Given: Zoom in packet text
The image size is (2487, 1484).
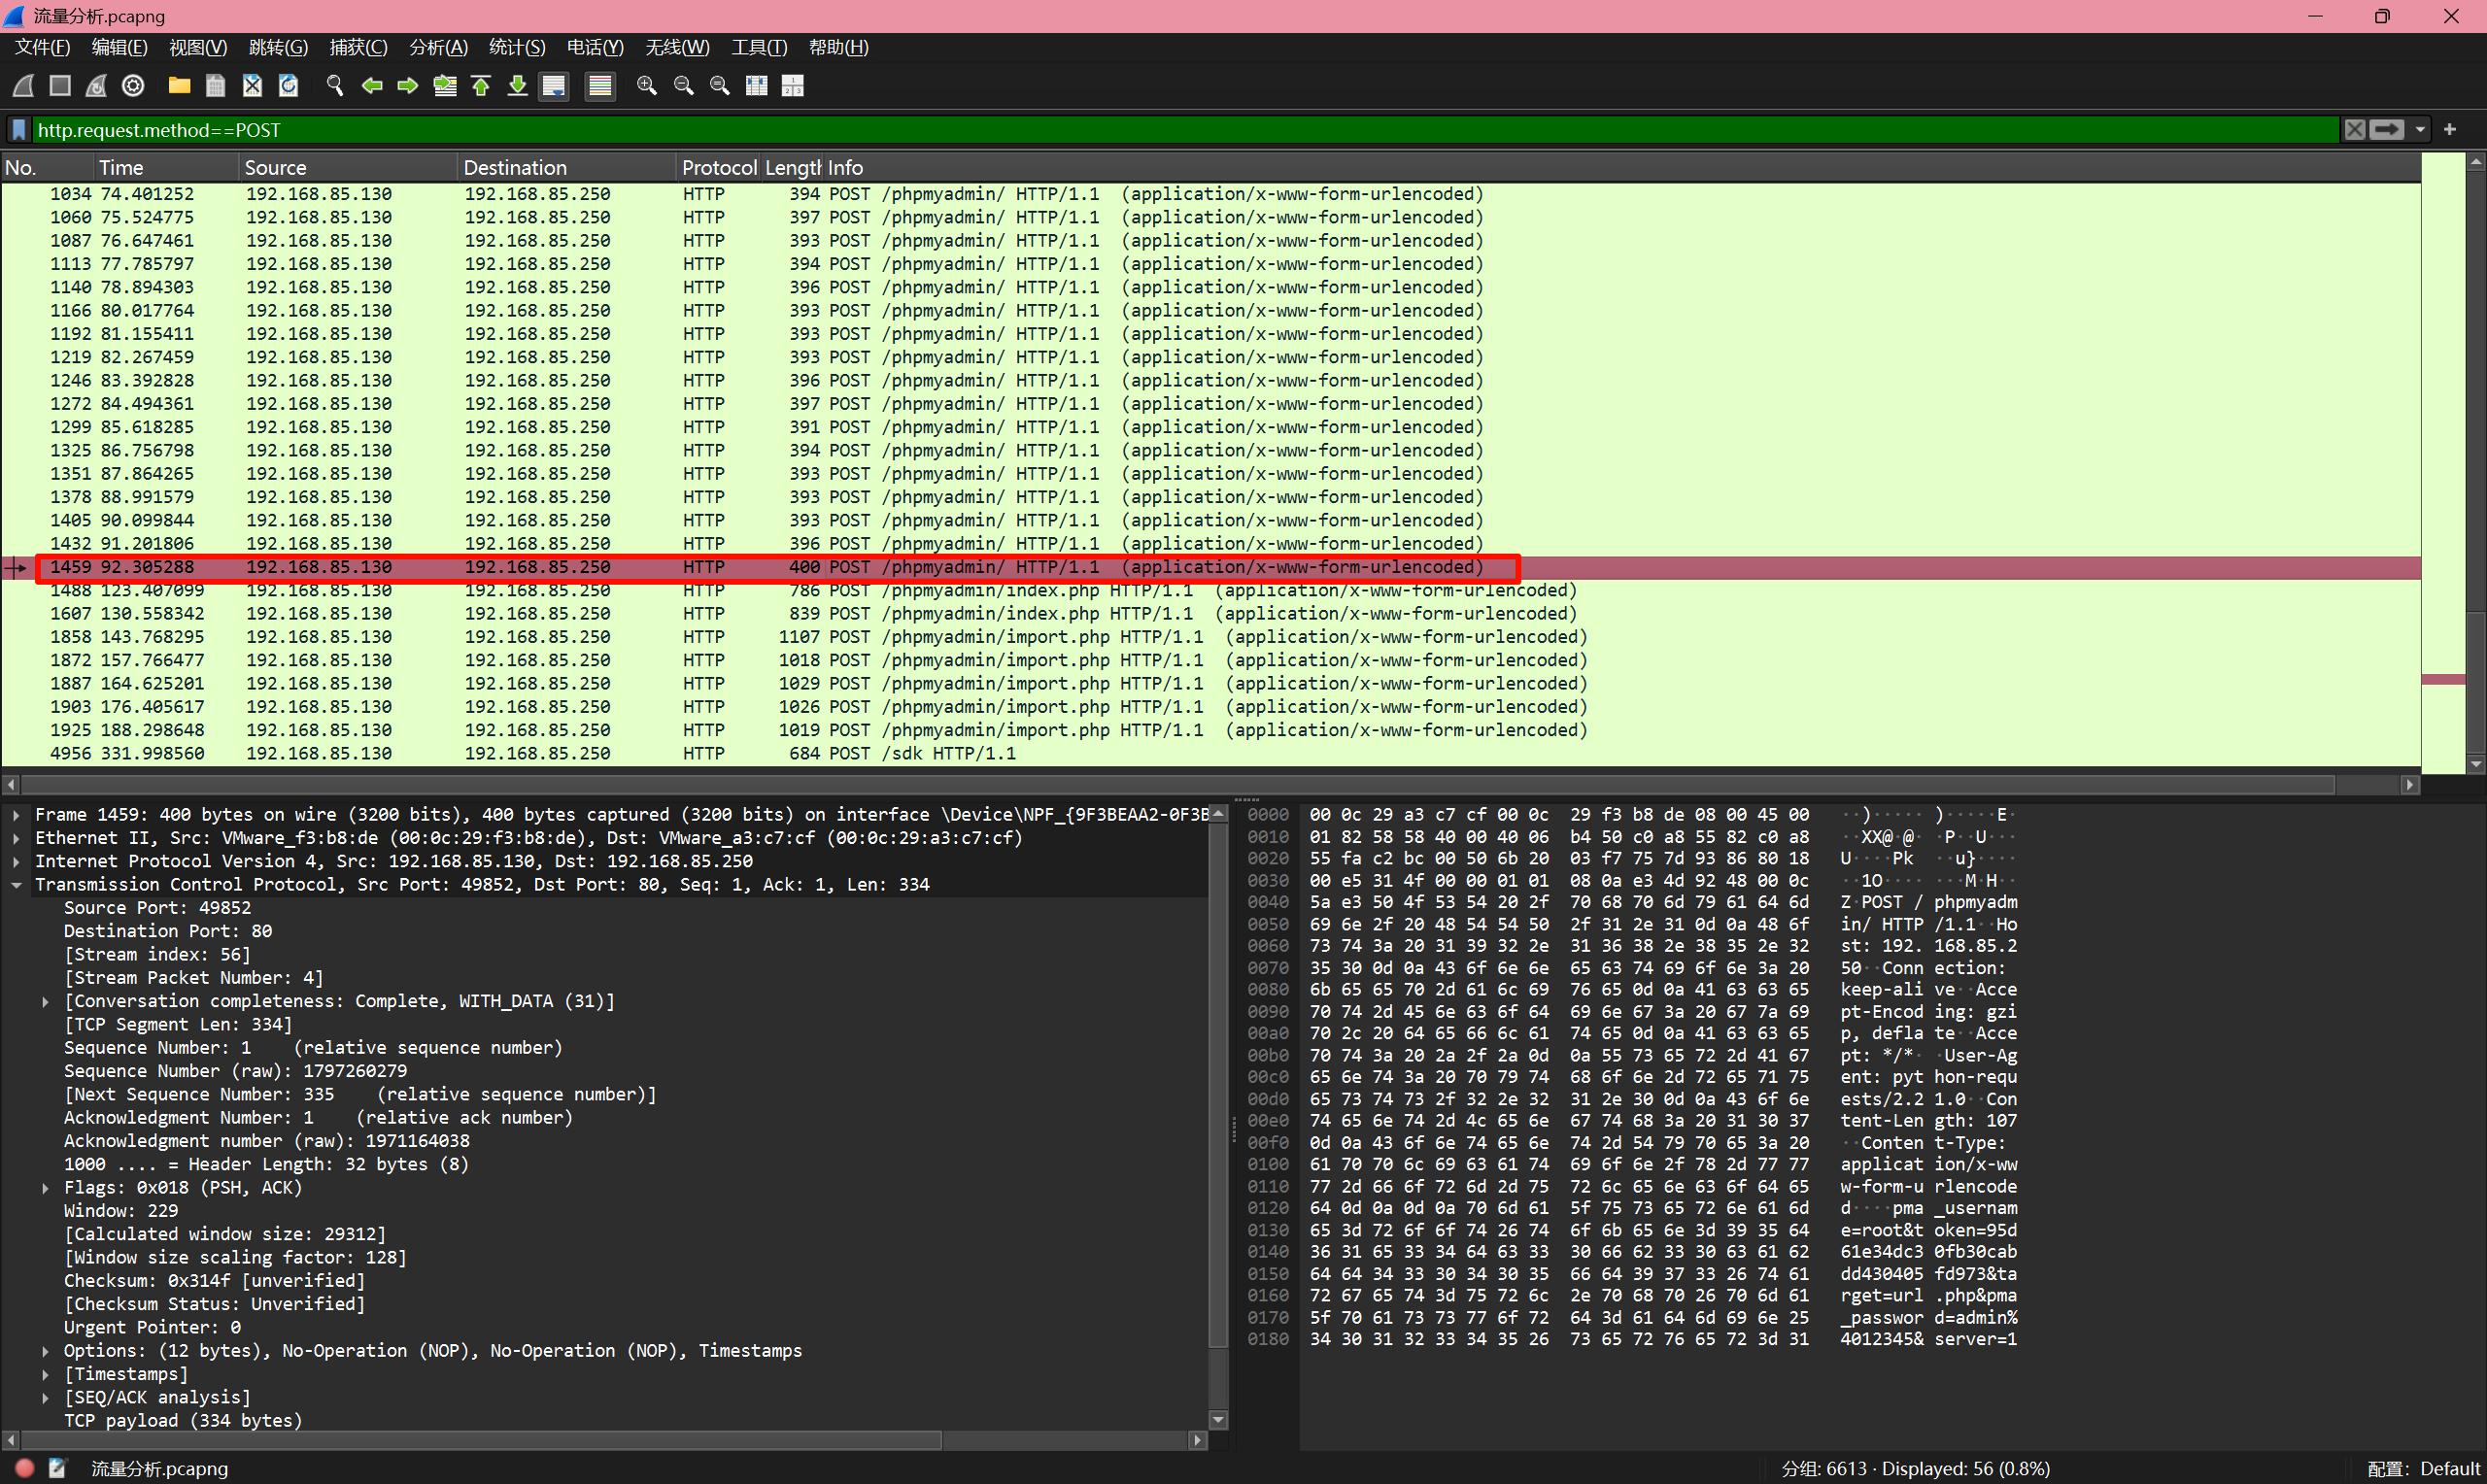Looking at the screenshot, I should [647, 86].
